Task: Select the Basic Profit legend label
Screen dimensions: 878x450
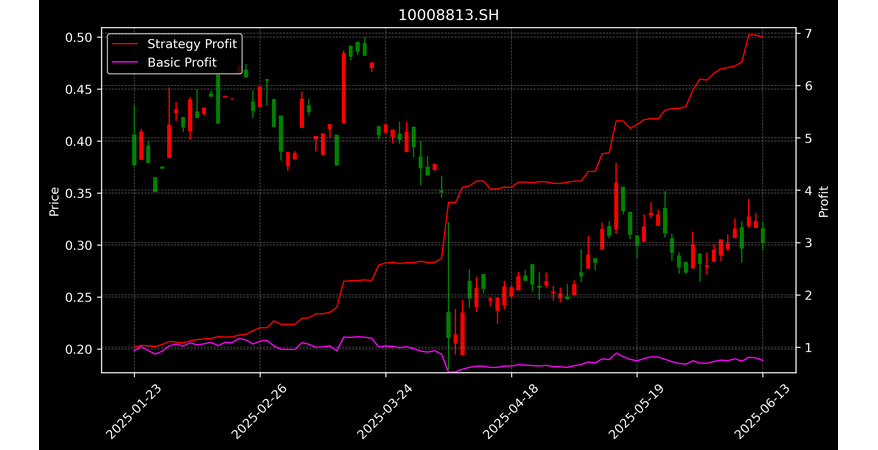Action: (x=182, y=62)
